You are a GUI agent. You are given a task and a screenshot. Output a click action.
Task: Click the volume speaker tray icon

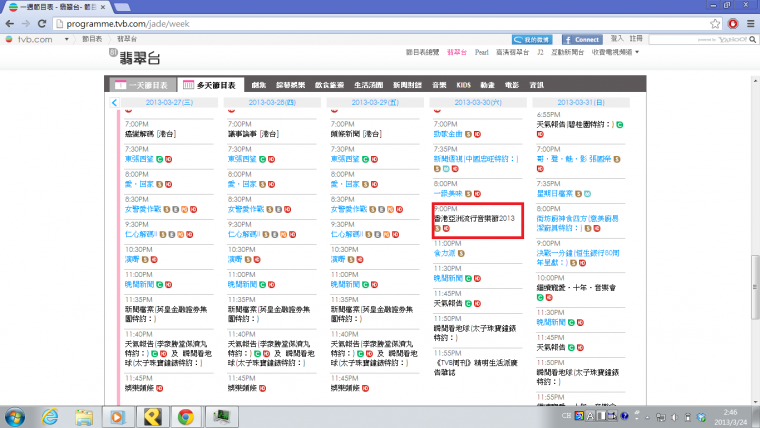674,417
